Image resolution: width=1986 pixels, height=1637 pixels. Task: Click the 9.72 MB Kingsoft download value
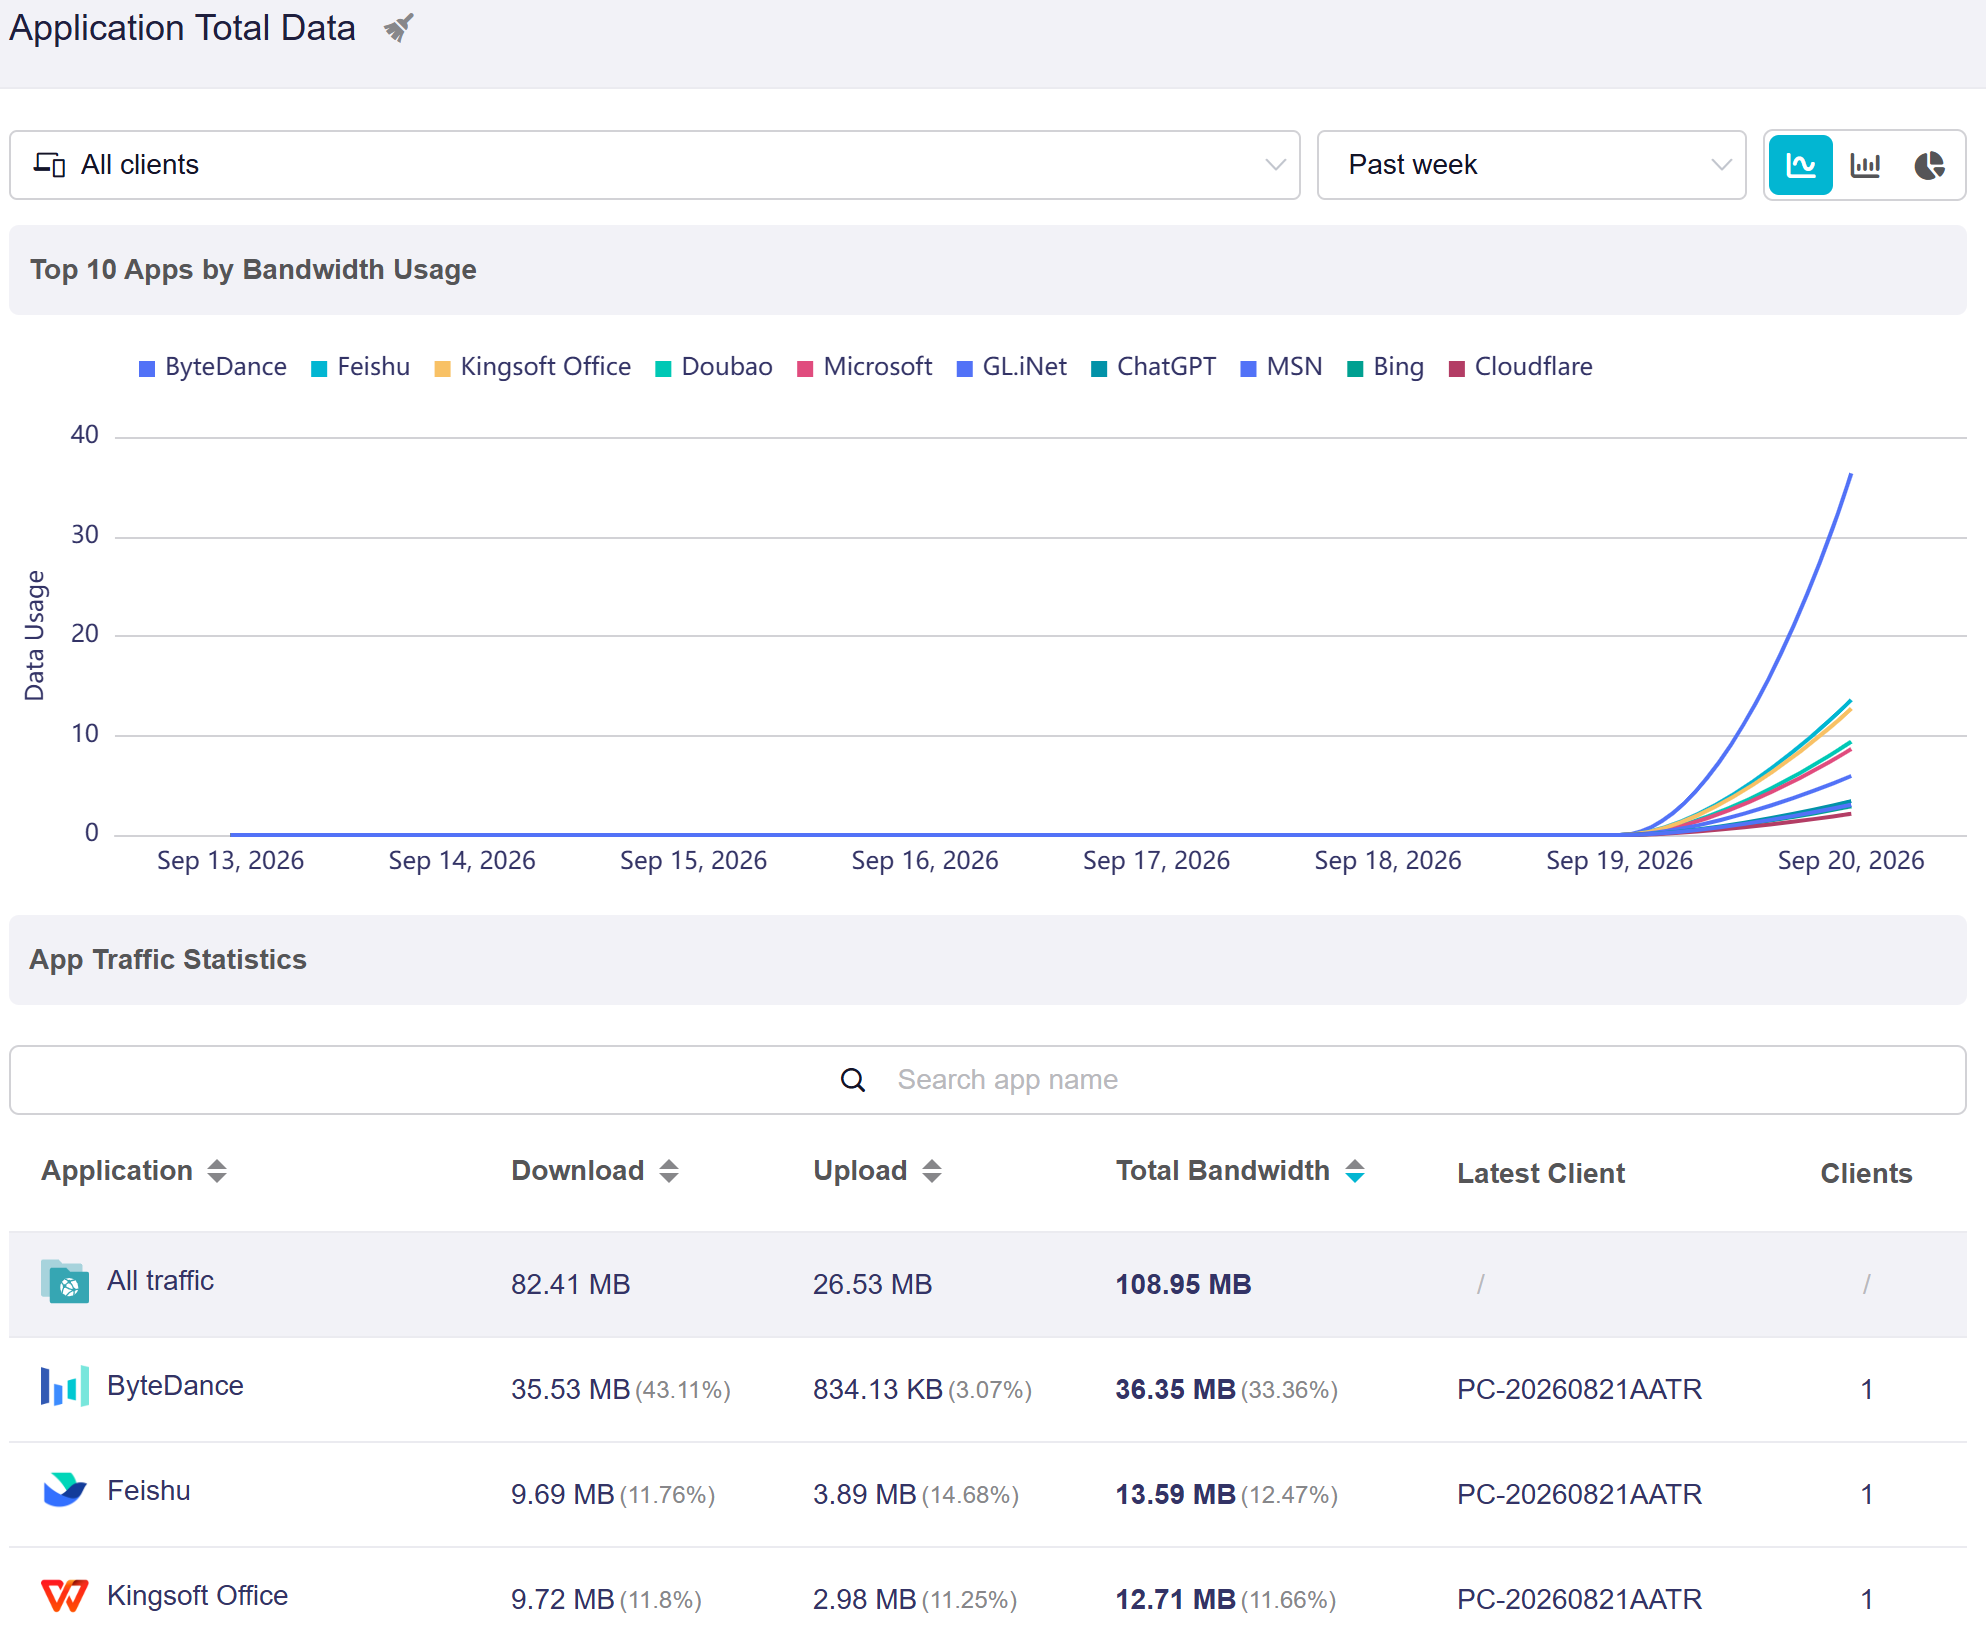pos(563,1600)
